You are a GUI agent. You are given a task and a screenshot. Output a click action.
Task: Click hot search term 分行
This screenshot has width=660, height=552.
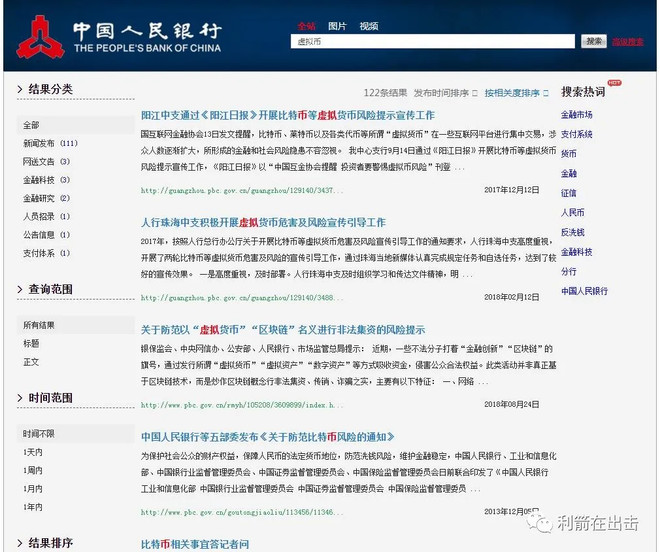click(x=569, y=271)
